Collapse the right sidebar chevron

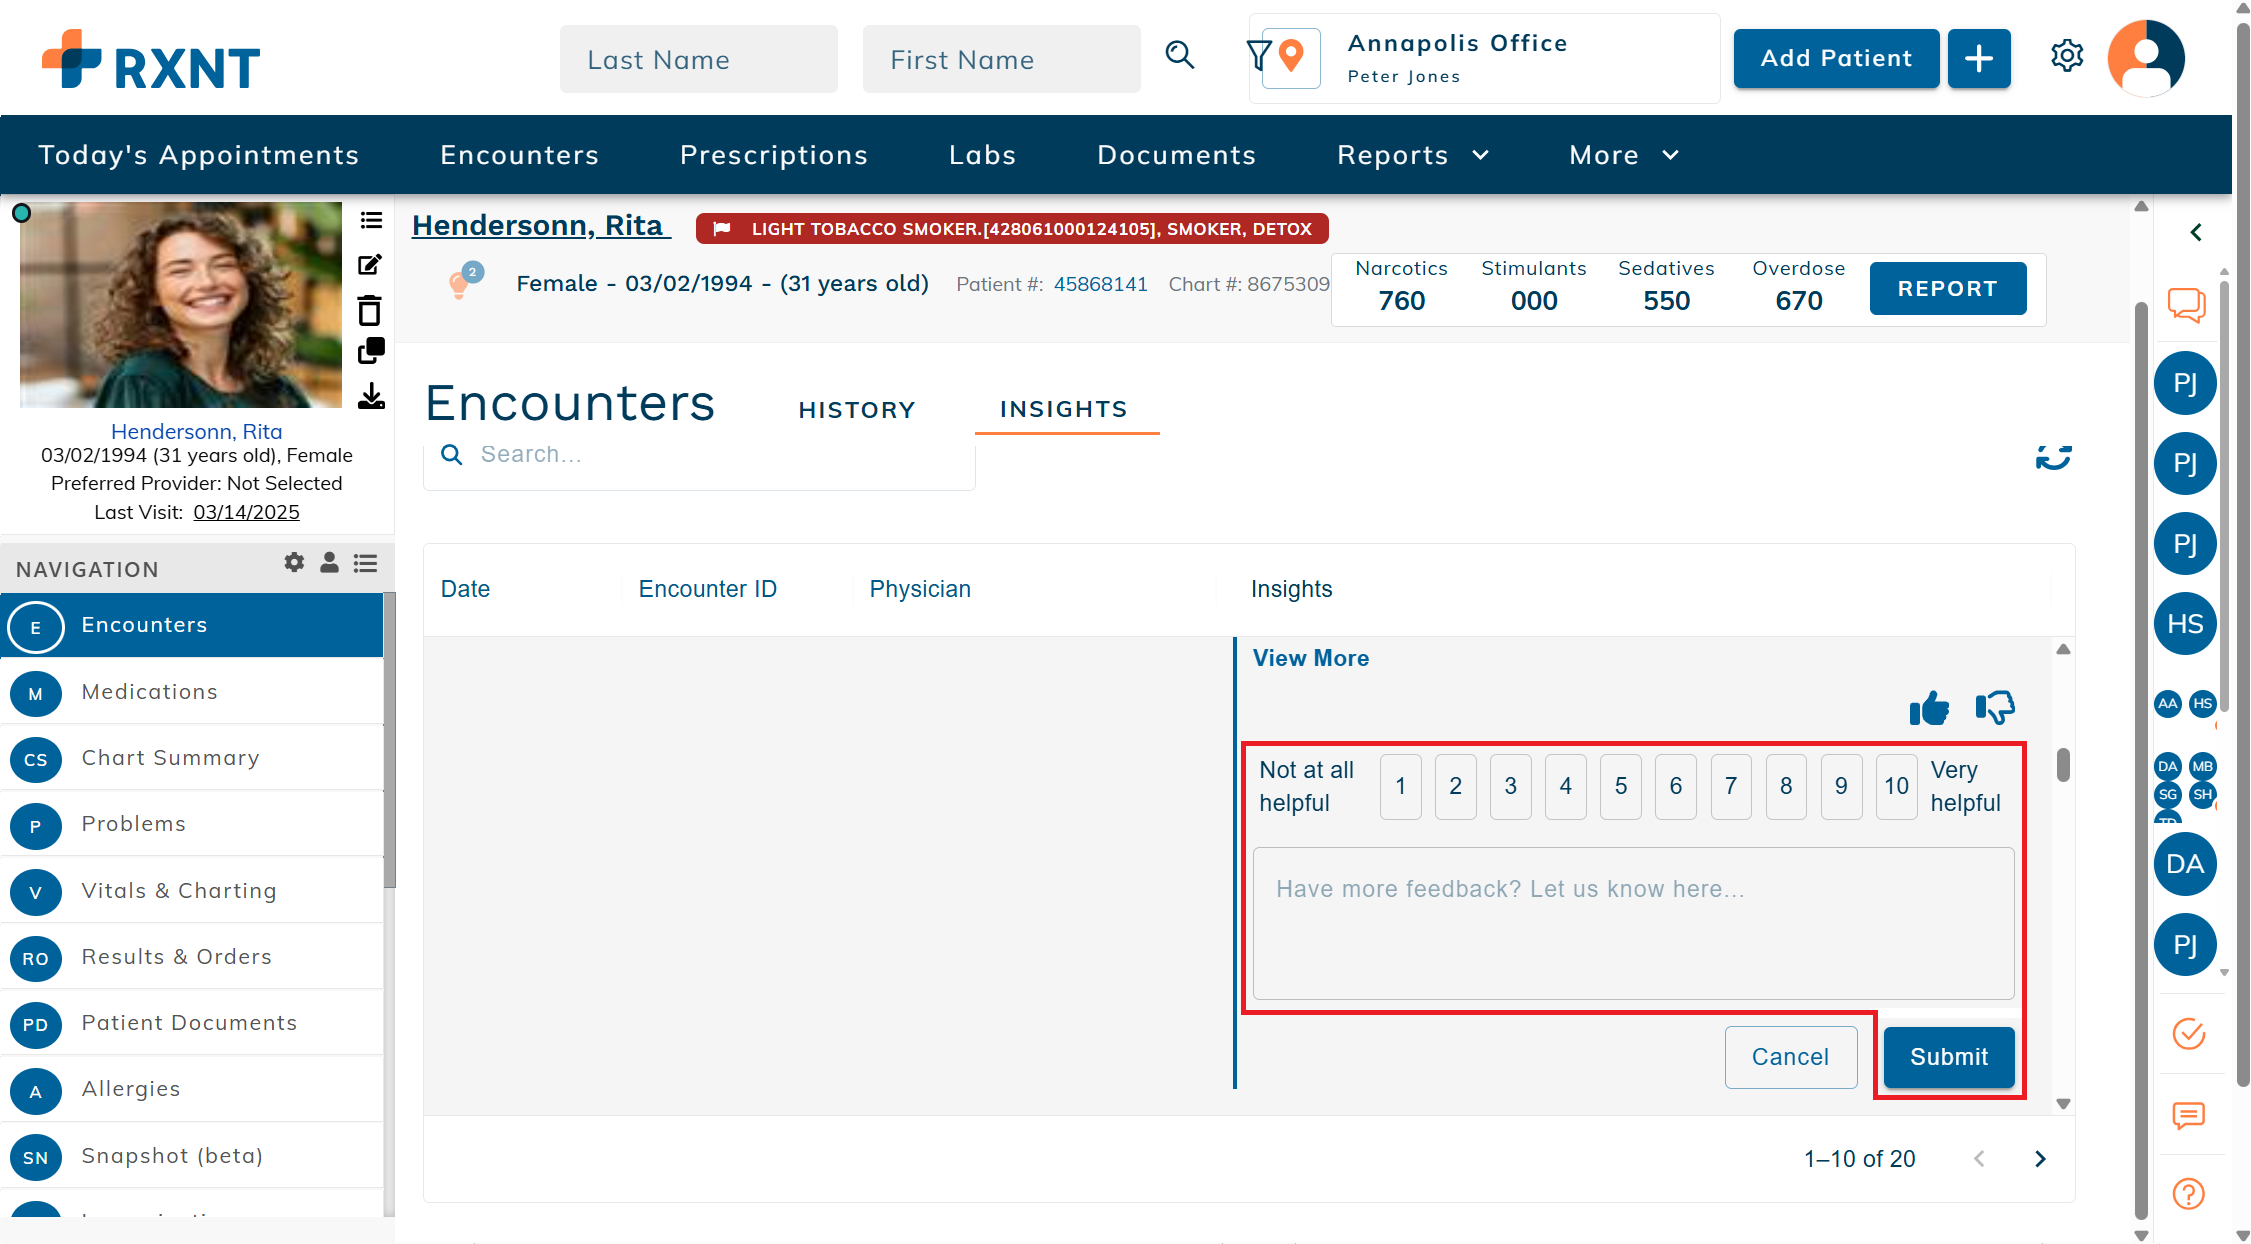coord(2196,232)
